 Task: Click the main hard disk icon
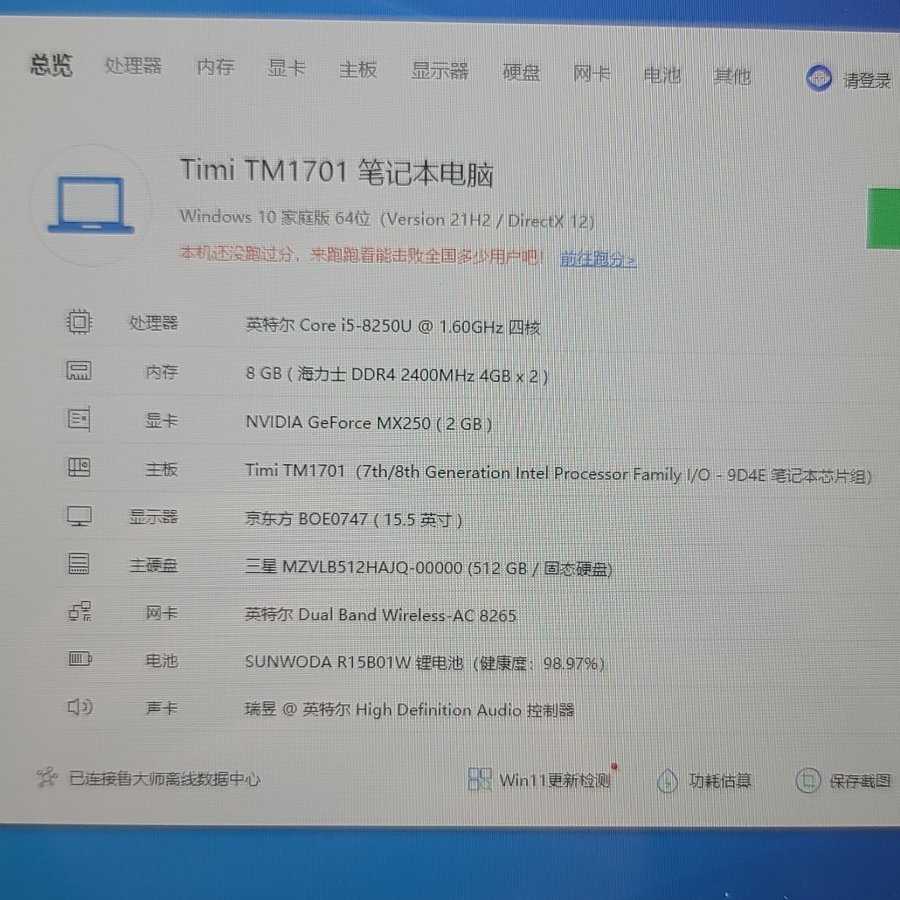79,564
